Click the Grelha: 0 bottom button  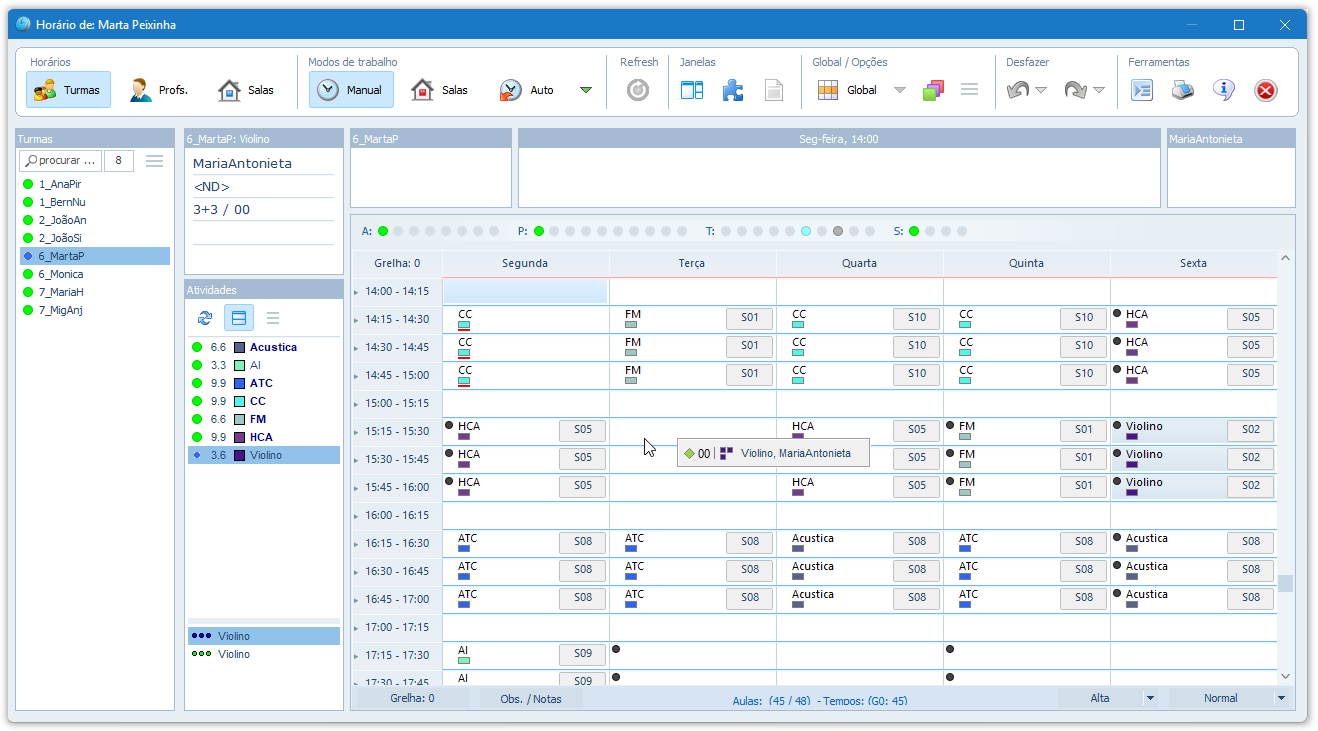[412, 698]
